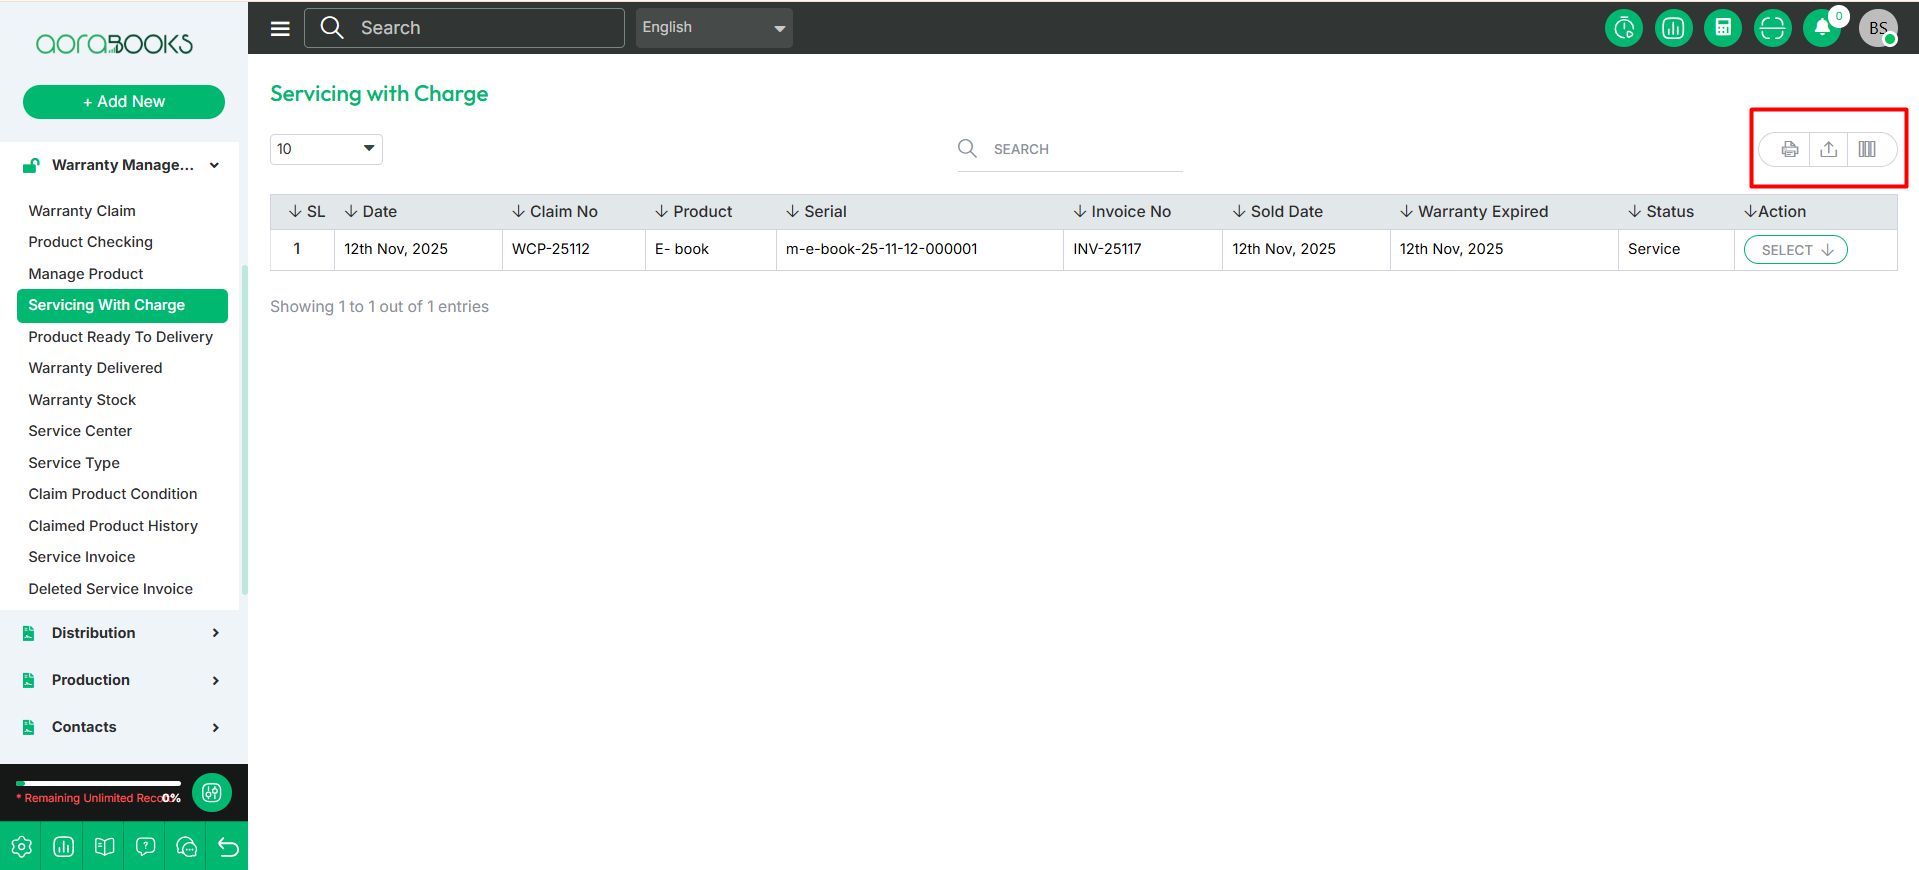
Task: Click the Add New button
Action: pos(124,102)
